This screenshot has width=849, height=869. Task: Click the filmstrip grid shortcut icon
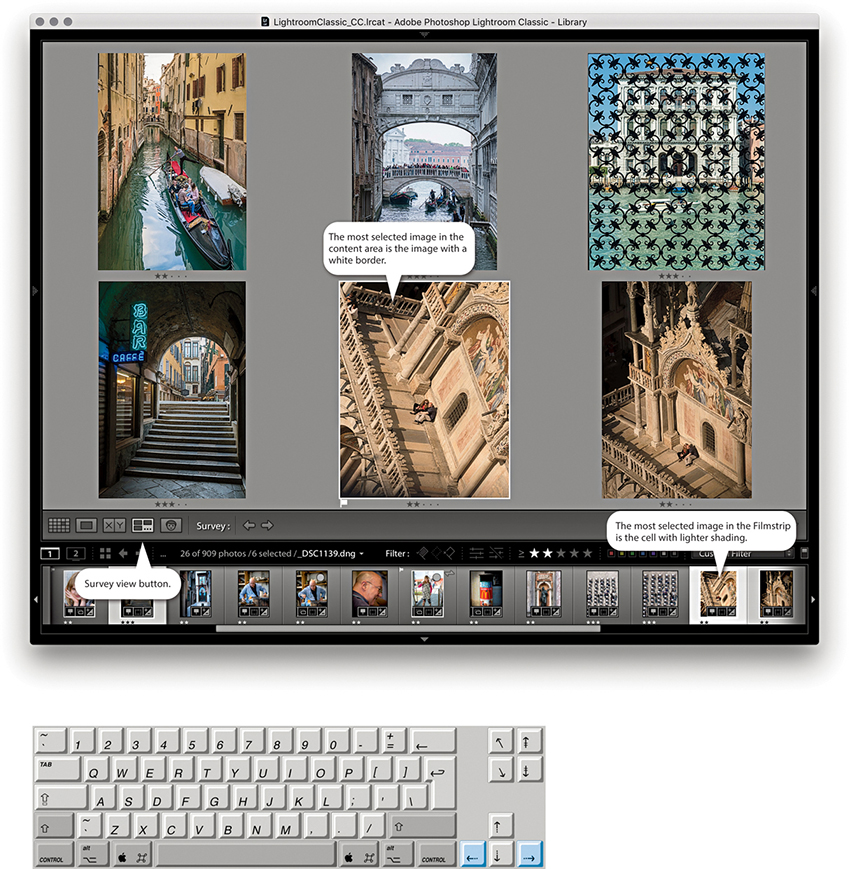pyautogui.click(x=105, y=553)
